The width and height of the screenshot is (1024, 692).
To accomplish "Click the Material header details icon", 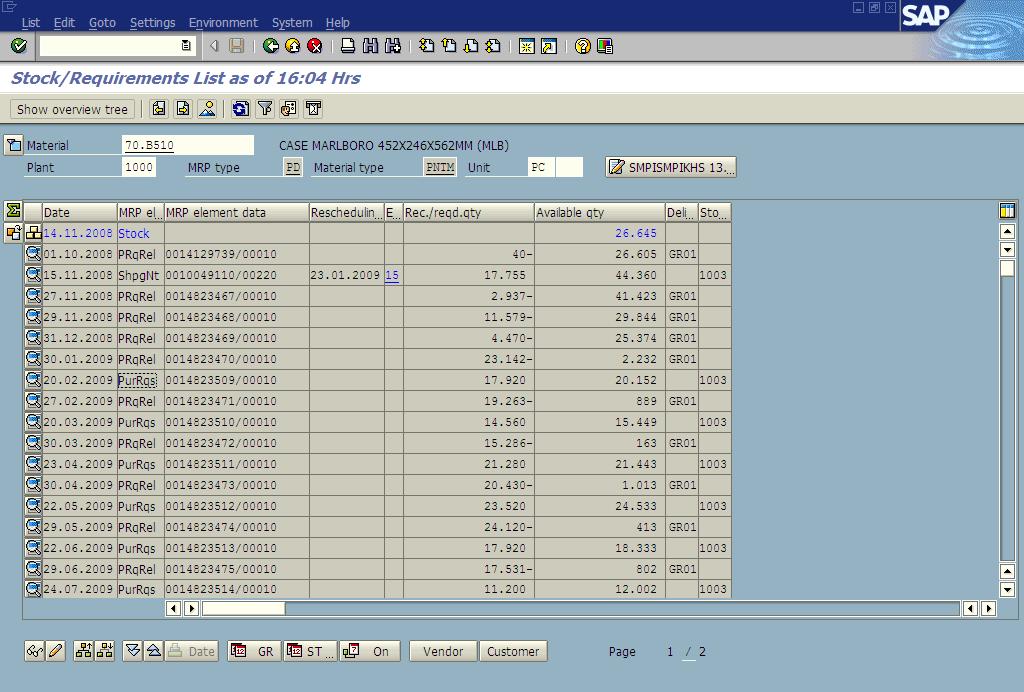I will [x=13, y=145].
